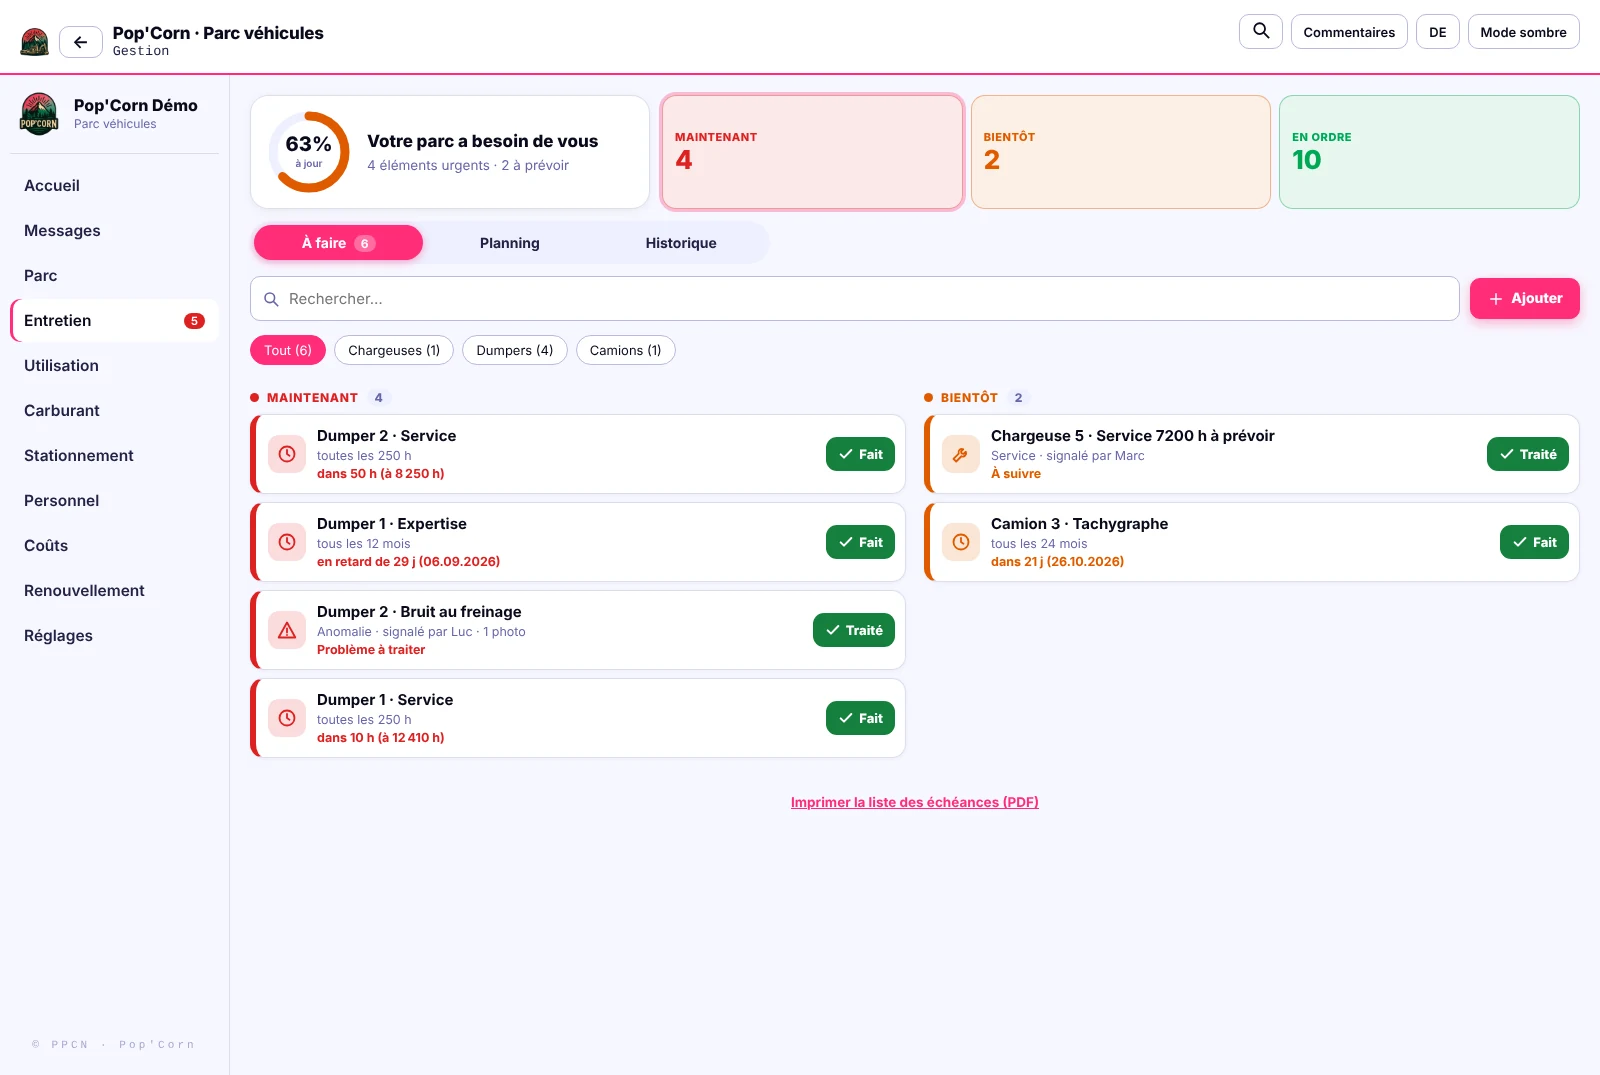Mark Dumper 1 · Expertise as Fait
Screen dimensions: 1600x1075
860,542
